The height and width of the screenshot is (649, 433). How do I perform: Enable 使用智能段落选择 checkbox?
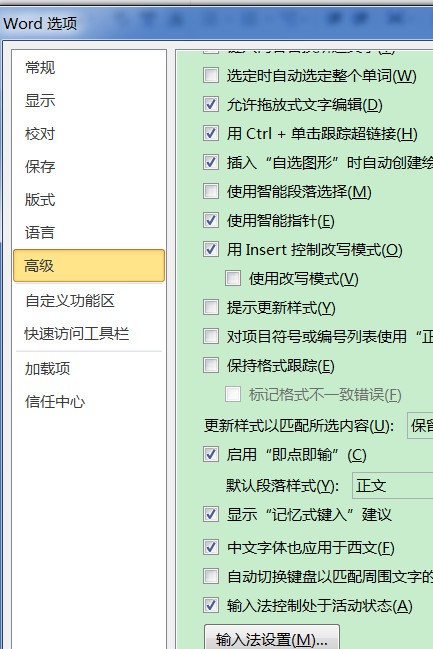click(211, 191)
